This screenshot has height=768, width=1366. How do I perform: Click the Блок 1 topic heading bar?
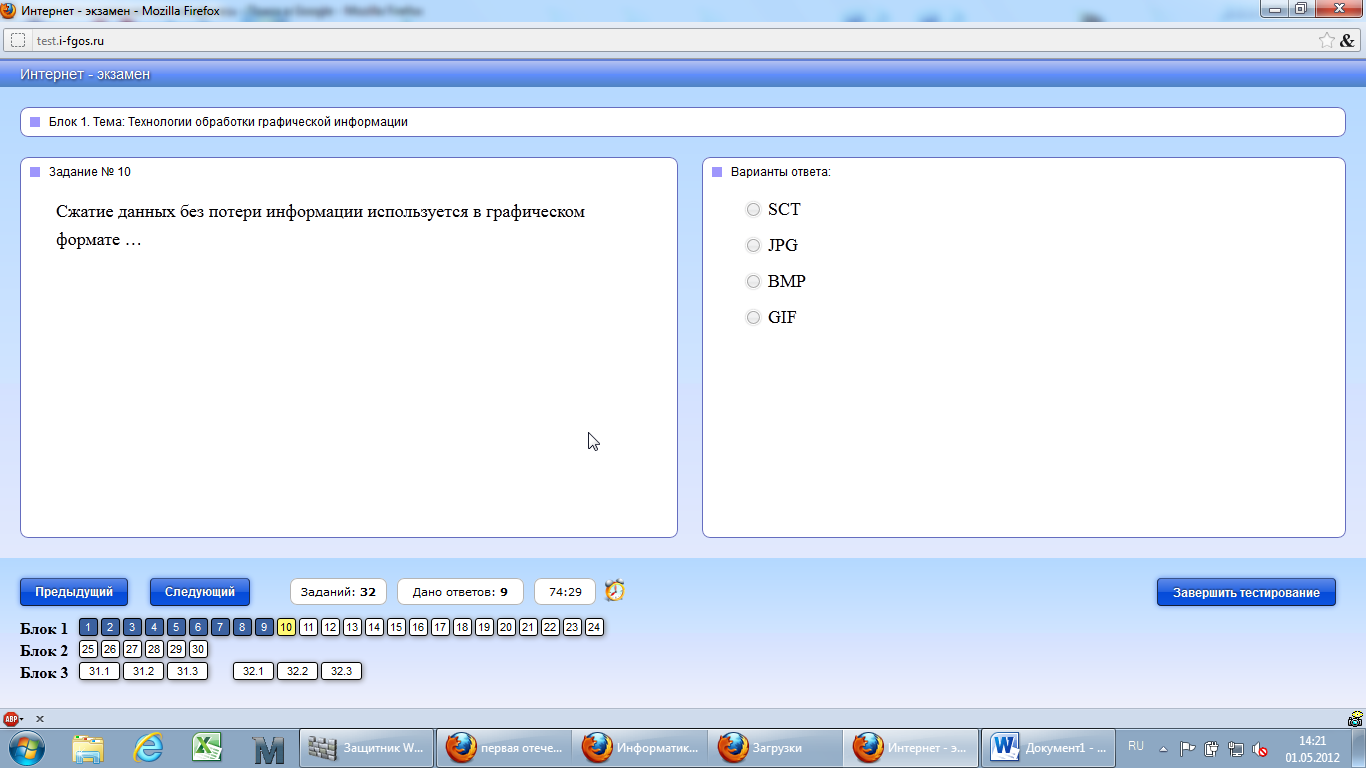[x=683, y=122]
